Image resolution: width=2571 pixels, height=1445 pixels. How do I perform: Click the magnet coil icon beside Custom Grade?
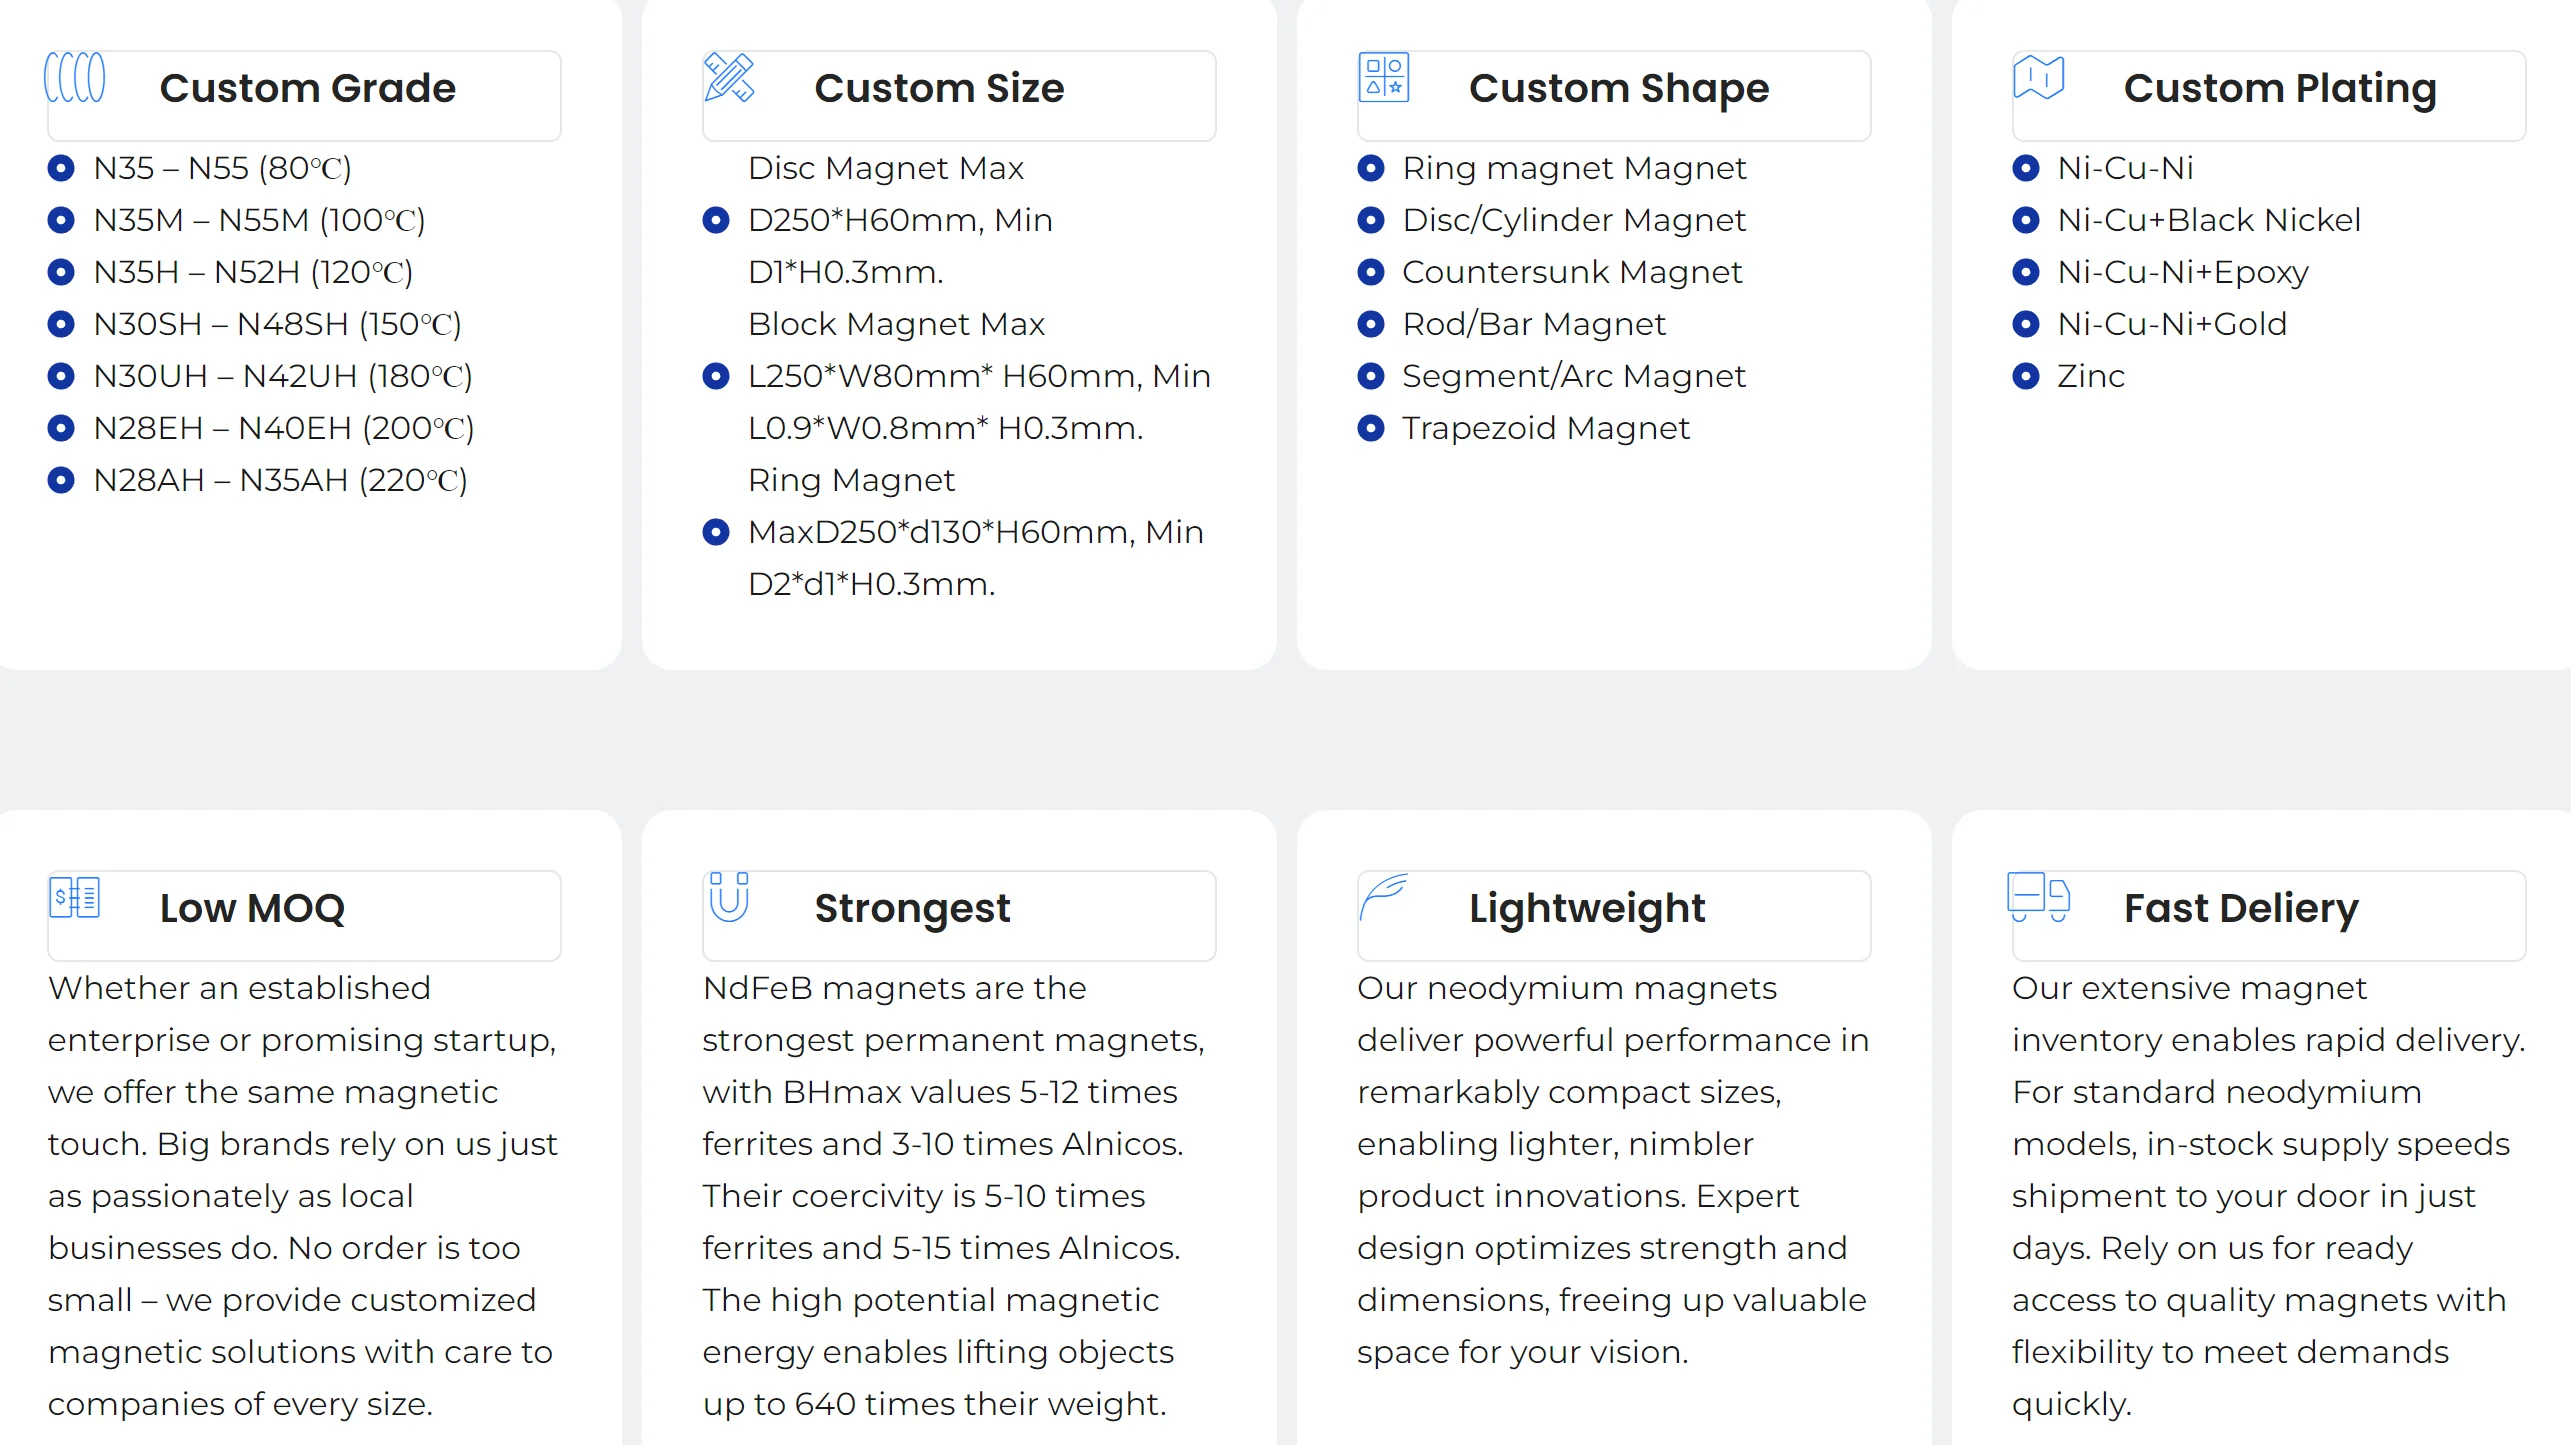pos(74,77)
